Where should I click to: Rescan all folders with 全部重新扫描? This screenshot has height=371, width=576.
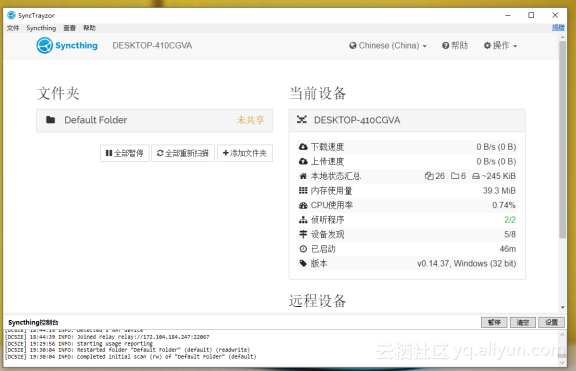[183, 153]
